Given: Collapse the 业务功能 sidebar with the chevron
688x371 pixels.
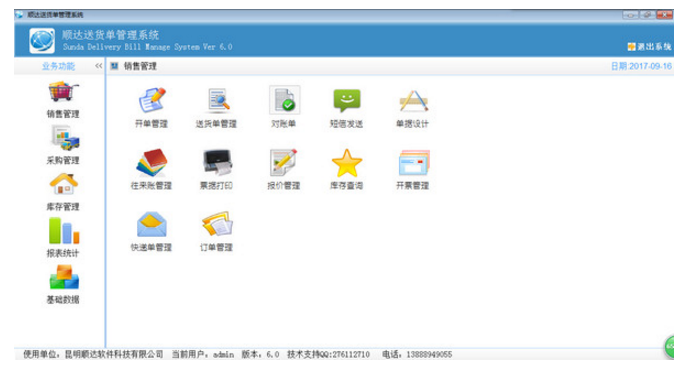Looking at the screenshot, I should click(98, 66).
